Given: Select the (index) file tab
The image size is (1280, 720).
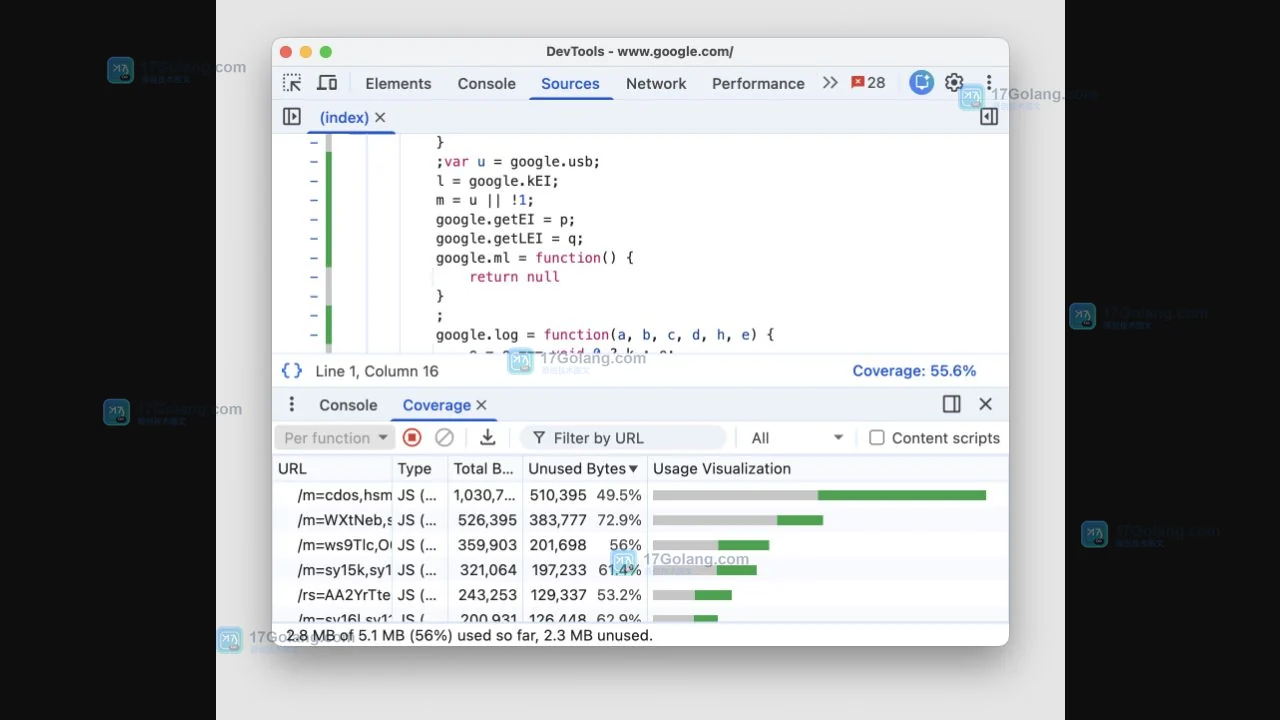Looking at the screenshot, I should coord(344,118).
